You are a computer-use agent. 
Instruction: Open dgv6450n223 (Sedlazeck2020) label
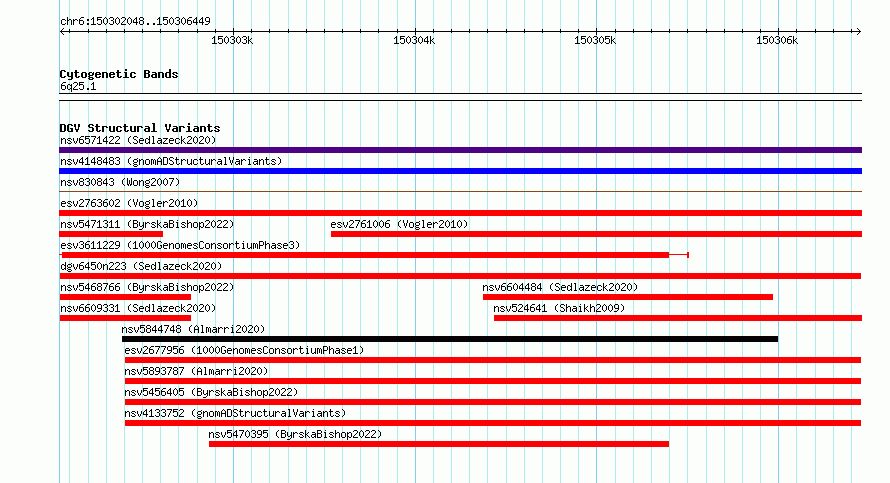point(141,266)
